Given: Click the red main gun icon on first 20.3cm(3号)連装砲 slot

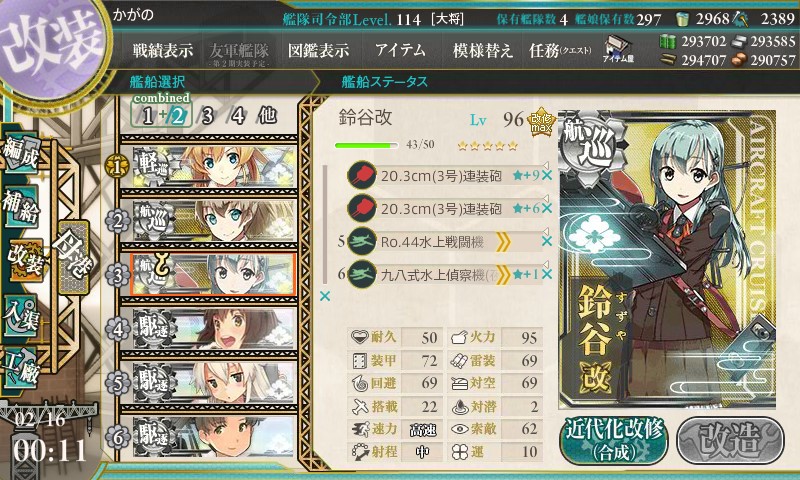Looking at the screenshot, I should [x=362, y=175].
